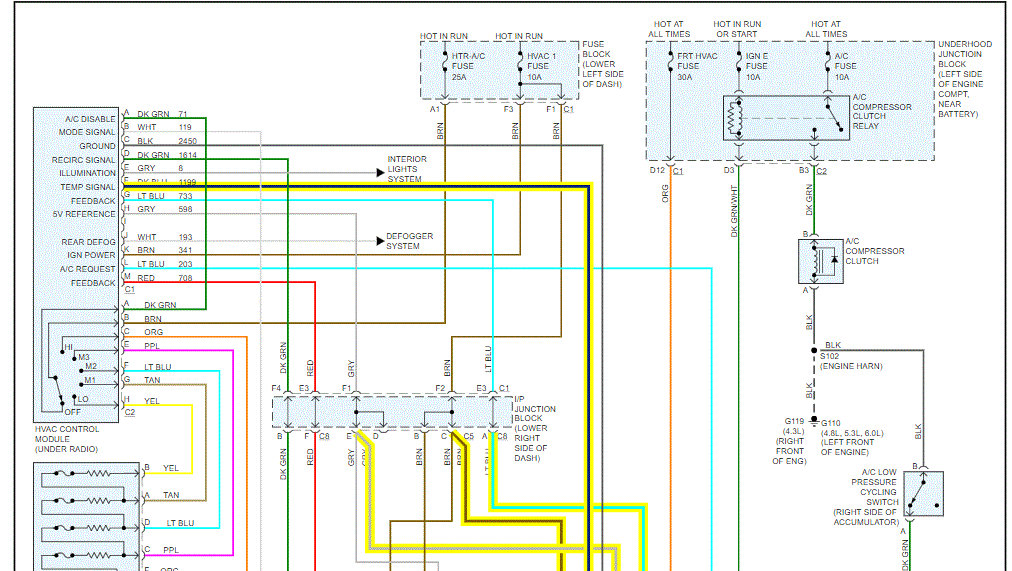Image resolution: width=1012 pixels, height=571 pixels.
Task: Click the "IGN E FUSE 10A" label
Action: (x=757, y=66)
